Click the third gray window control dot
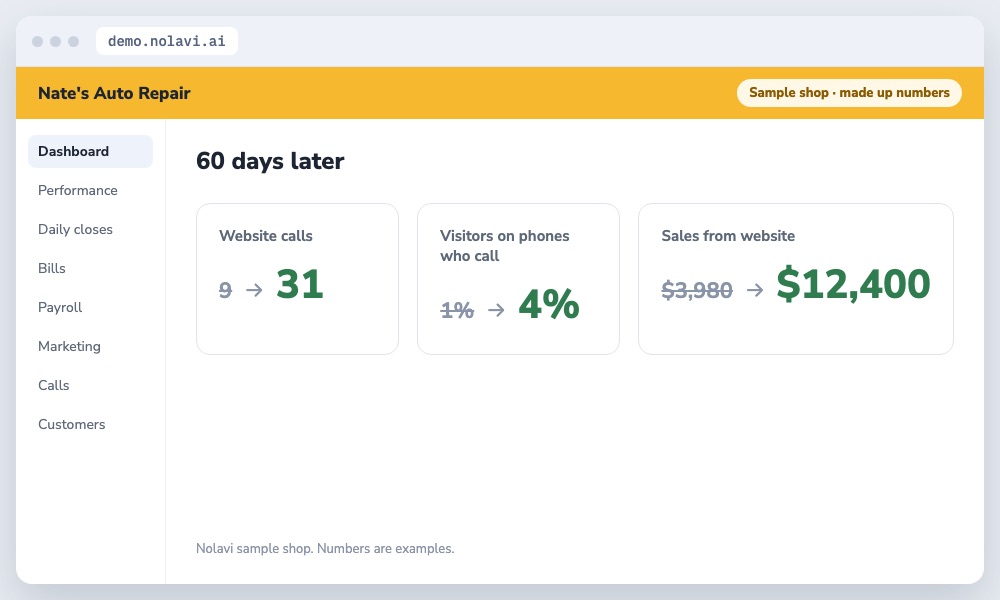The height and width of the screenshot is (600, 1000). [x=73, y=41]
